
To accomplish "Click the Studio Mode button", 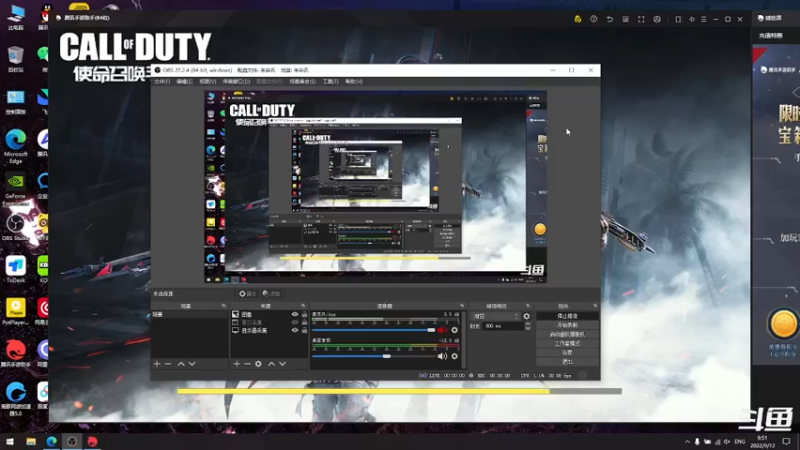I will pyautogui.click(x=567, y=343).
